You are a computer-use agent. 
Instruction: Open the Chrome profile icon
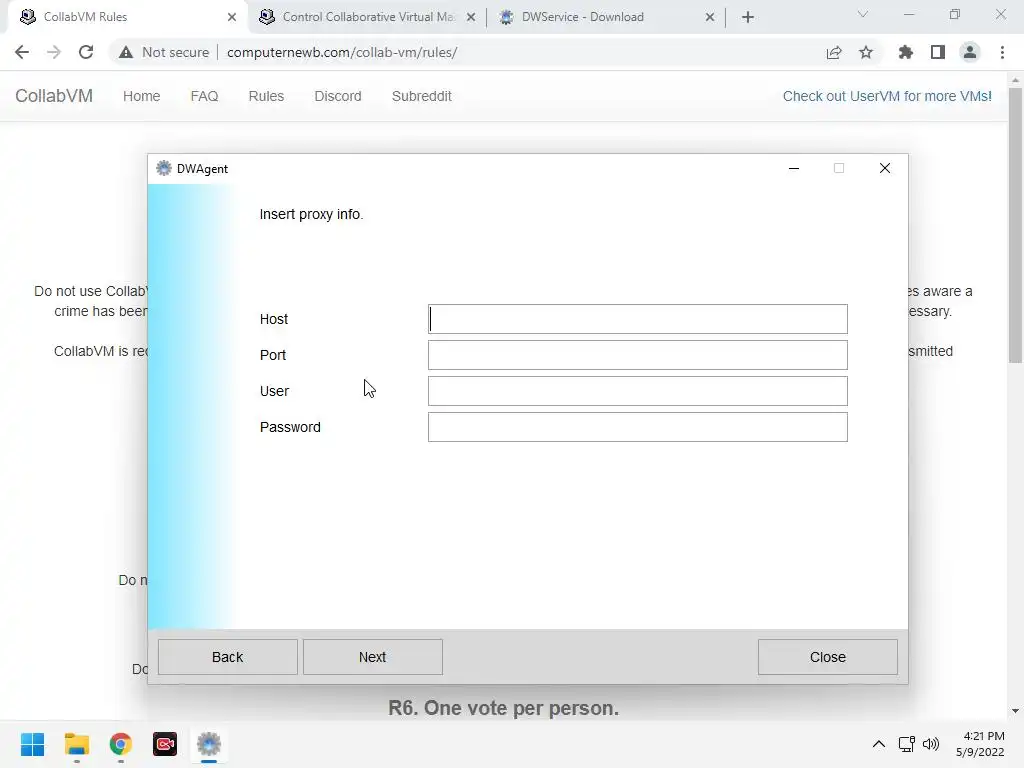tap(970, 52)
